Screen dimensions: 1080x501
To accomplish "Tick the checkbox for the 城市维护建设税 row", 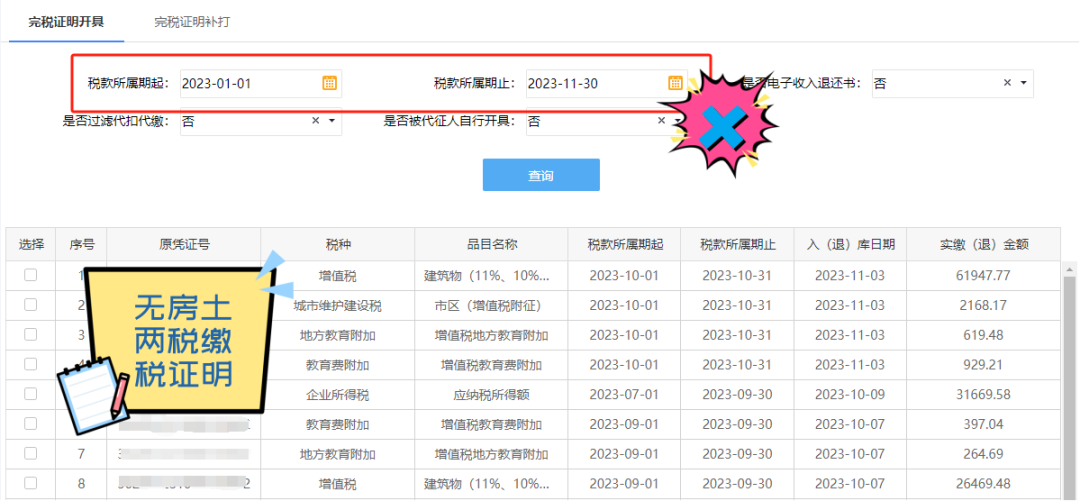I will point(30,305).
